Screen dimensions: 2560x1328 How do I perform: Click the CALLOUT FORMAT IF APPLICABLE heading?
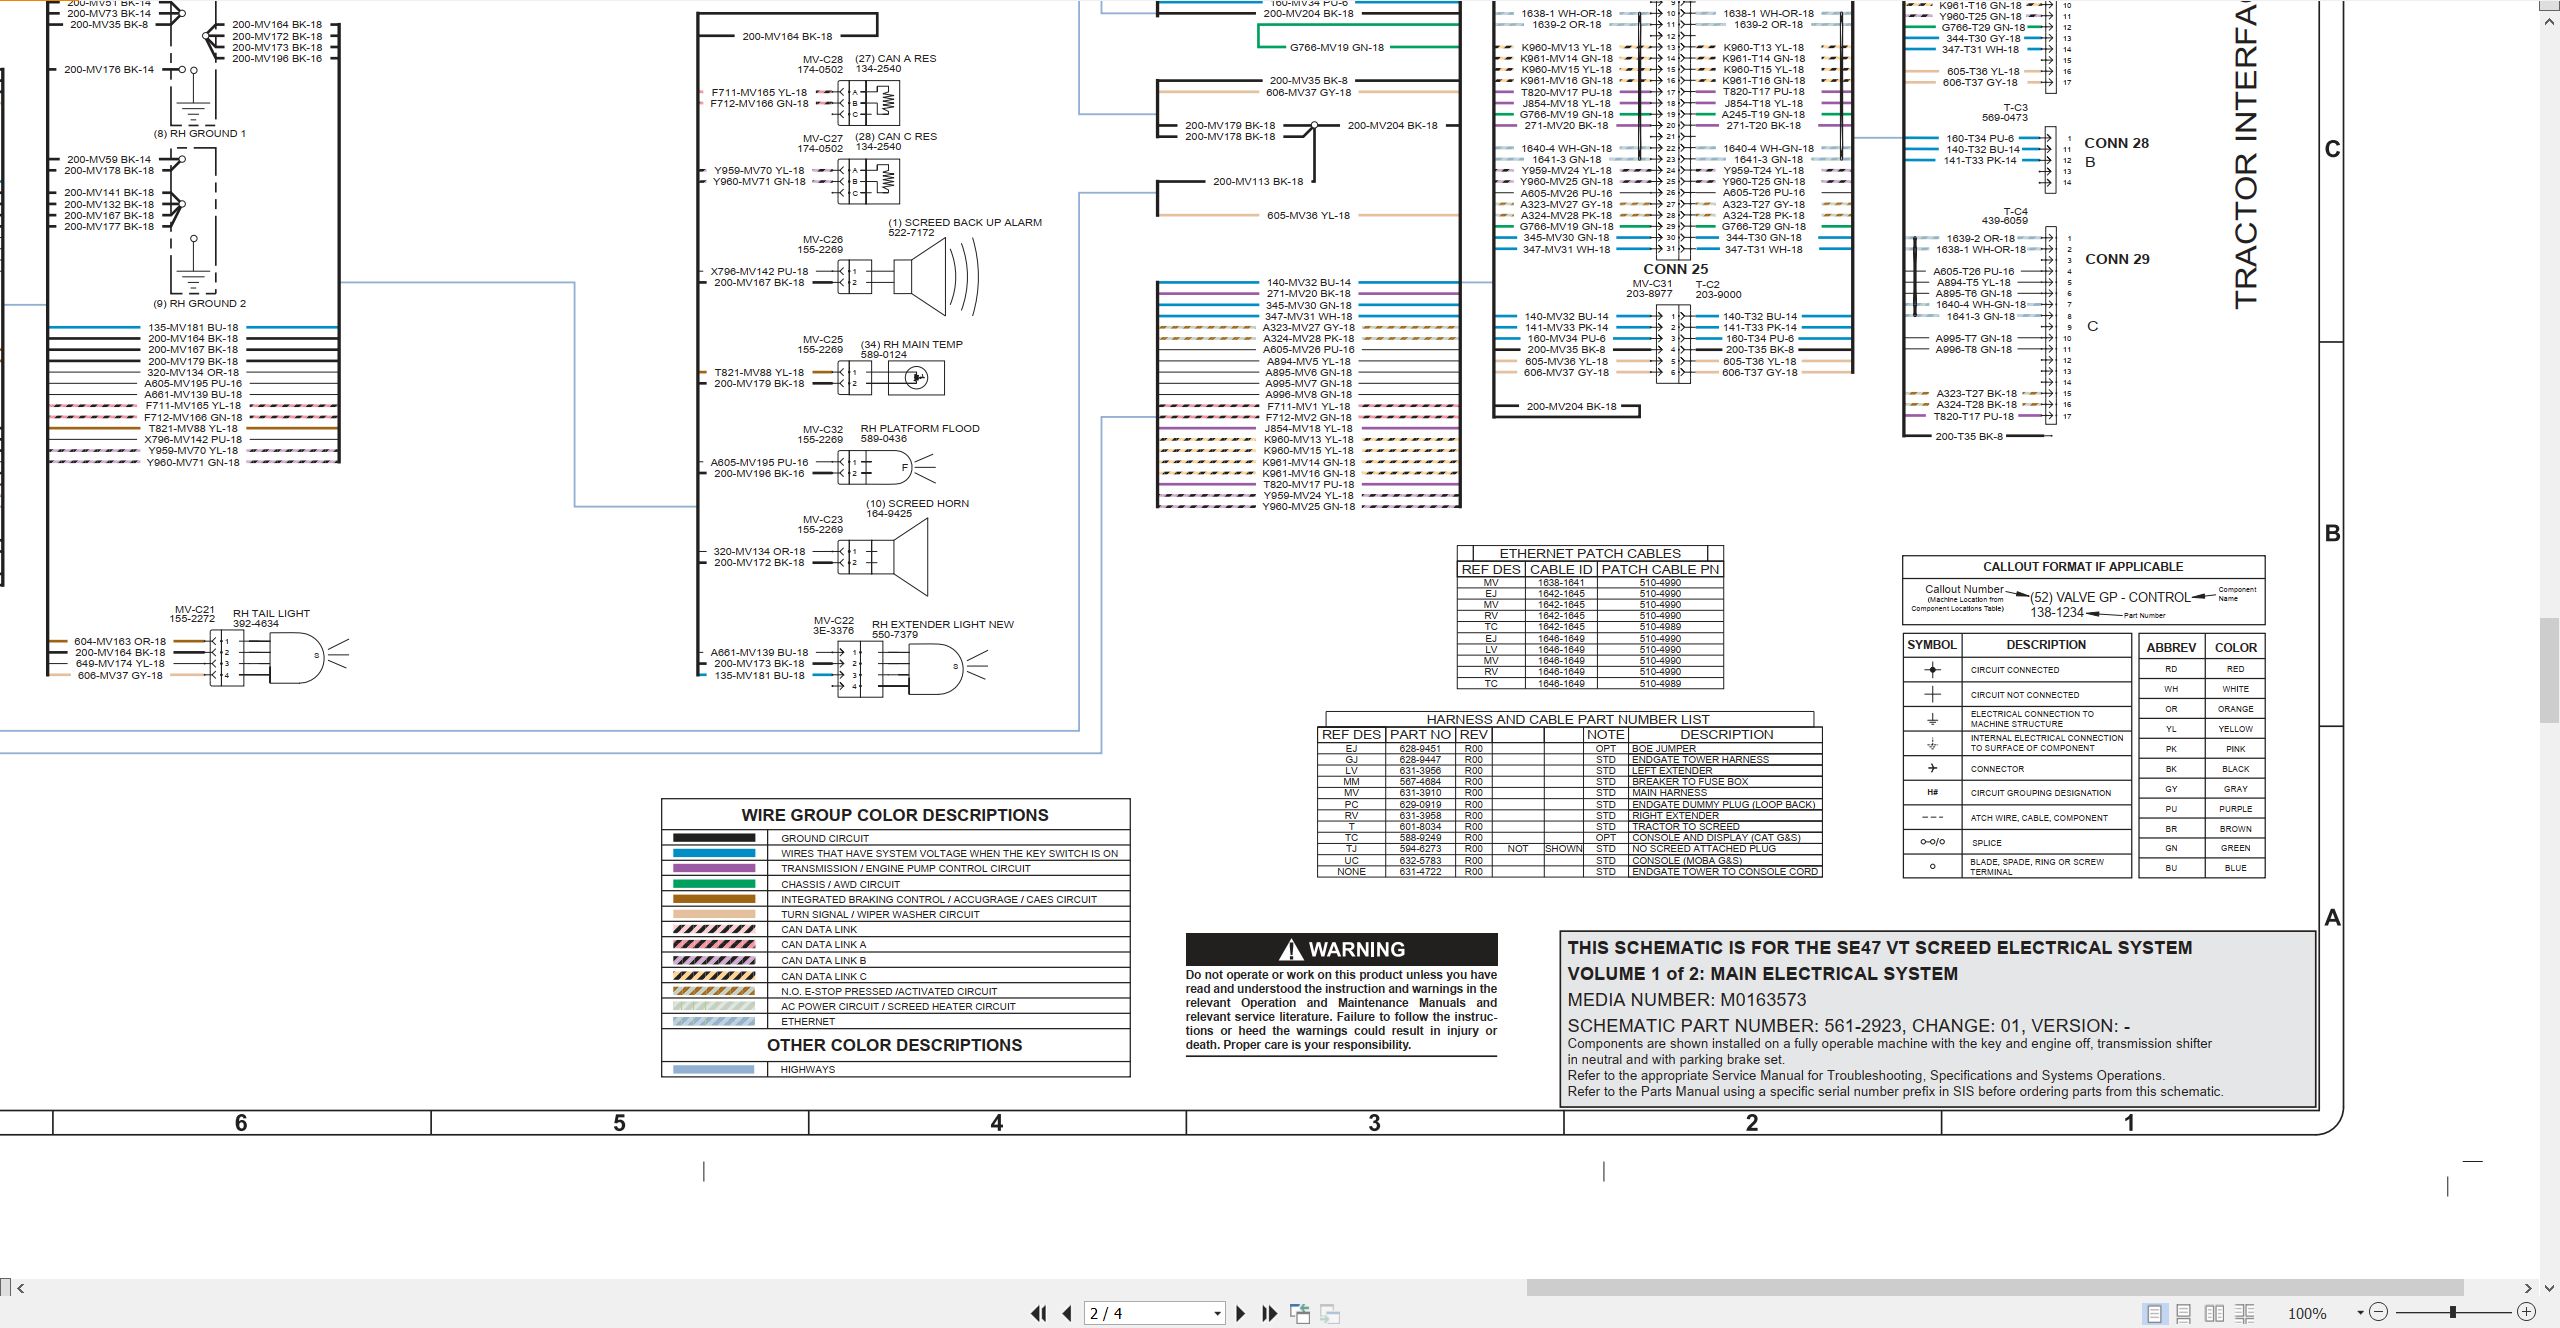pyautogui.click(x=2083, y=566)
